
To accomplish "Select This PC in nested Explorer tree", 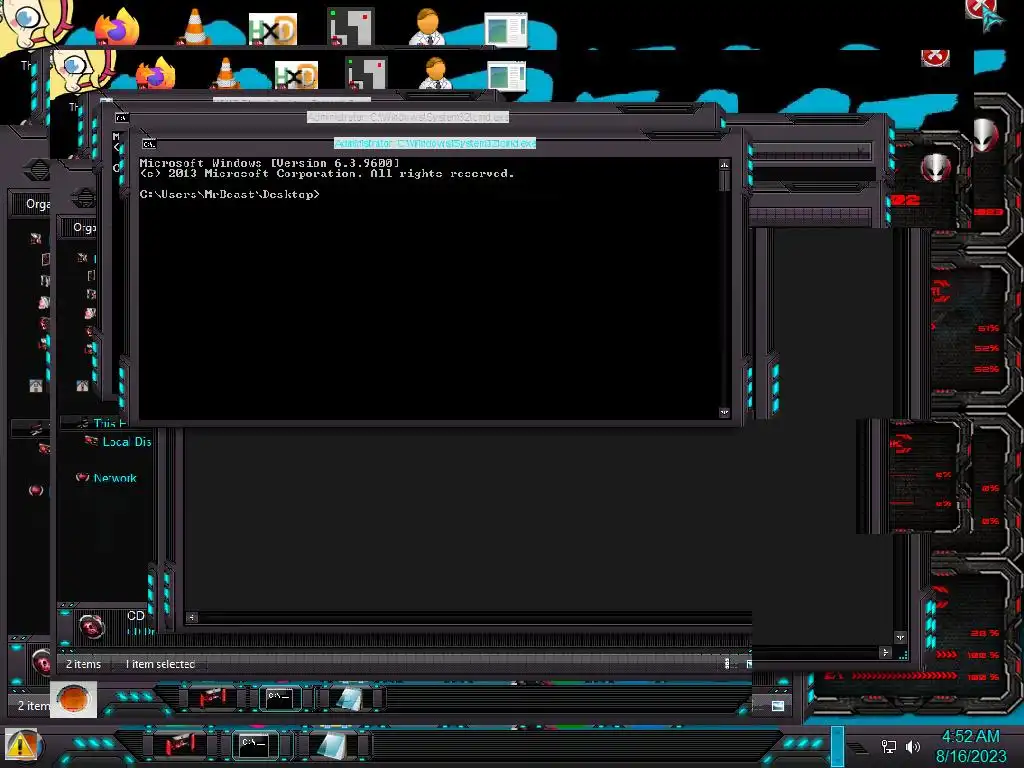I will click(109, 423).
